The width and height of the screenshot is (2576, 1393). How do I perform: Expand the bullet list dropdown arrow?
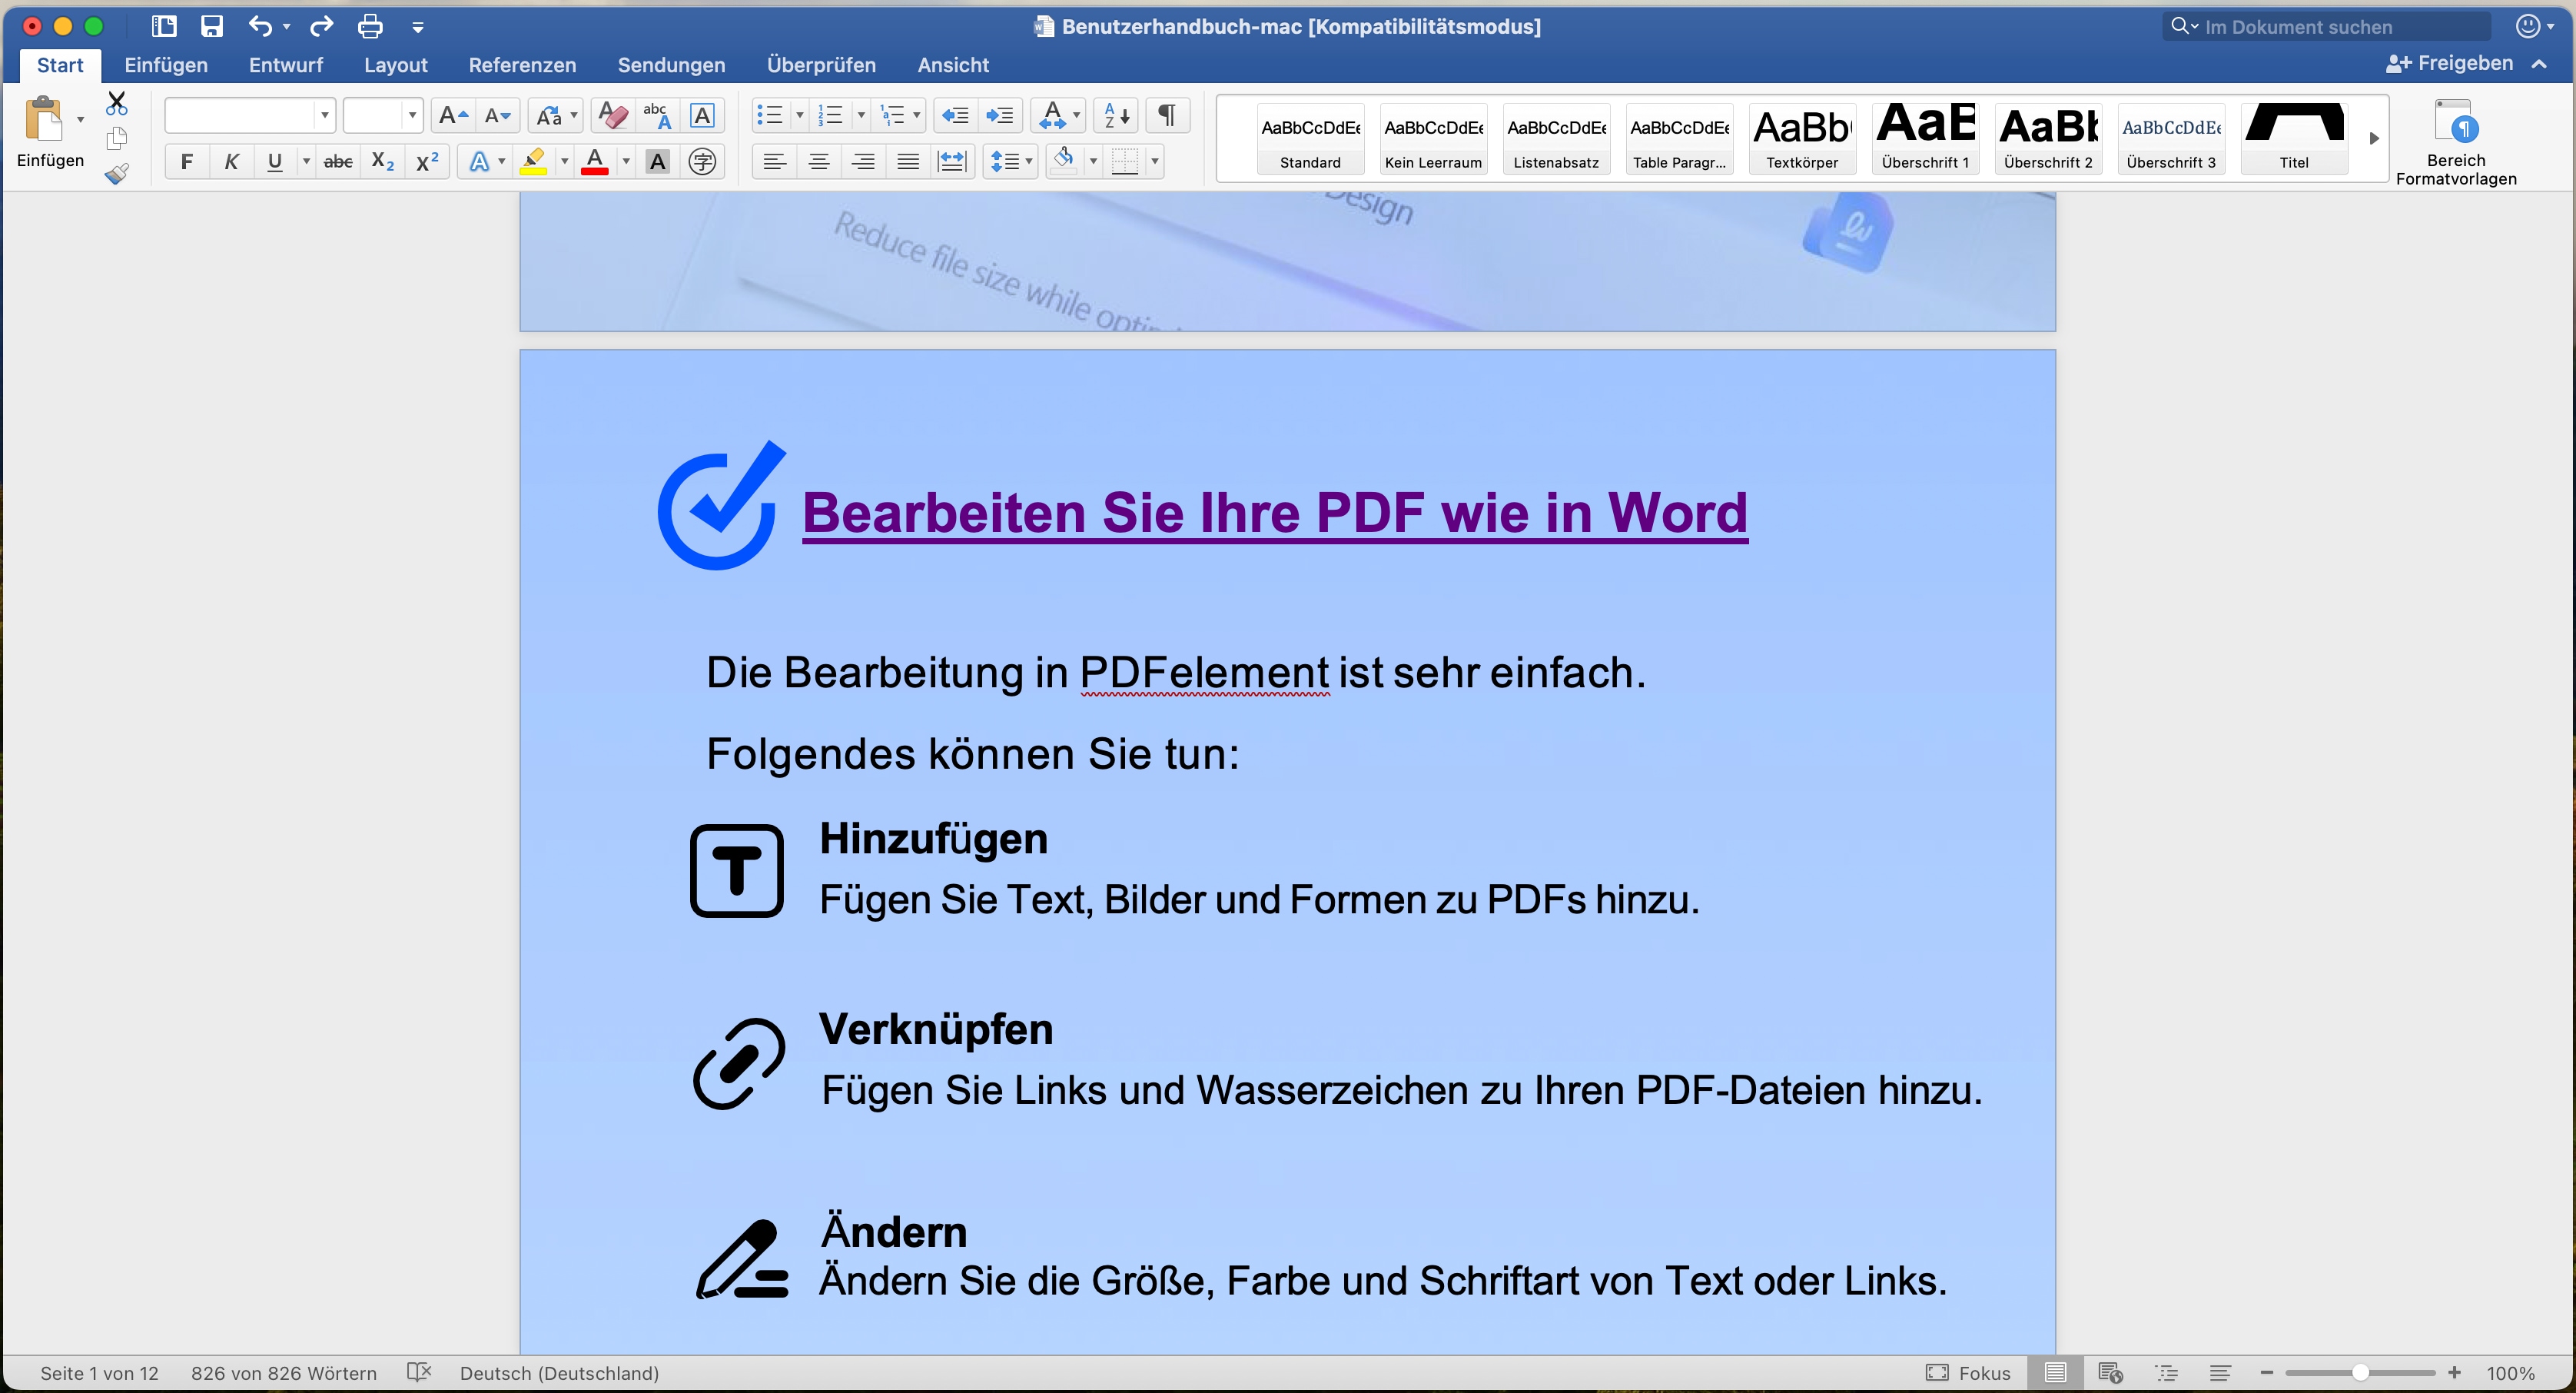(x=799, y=116)
